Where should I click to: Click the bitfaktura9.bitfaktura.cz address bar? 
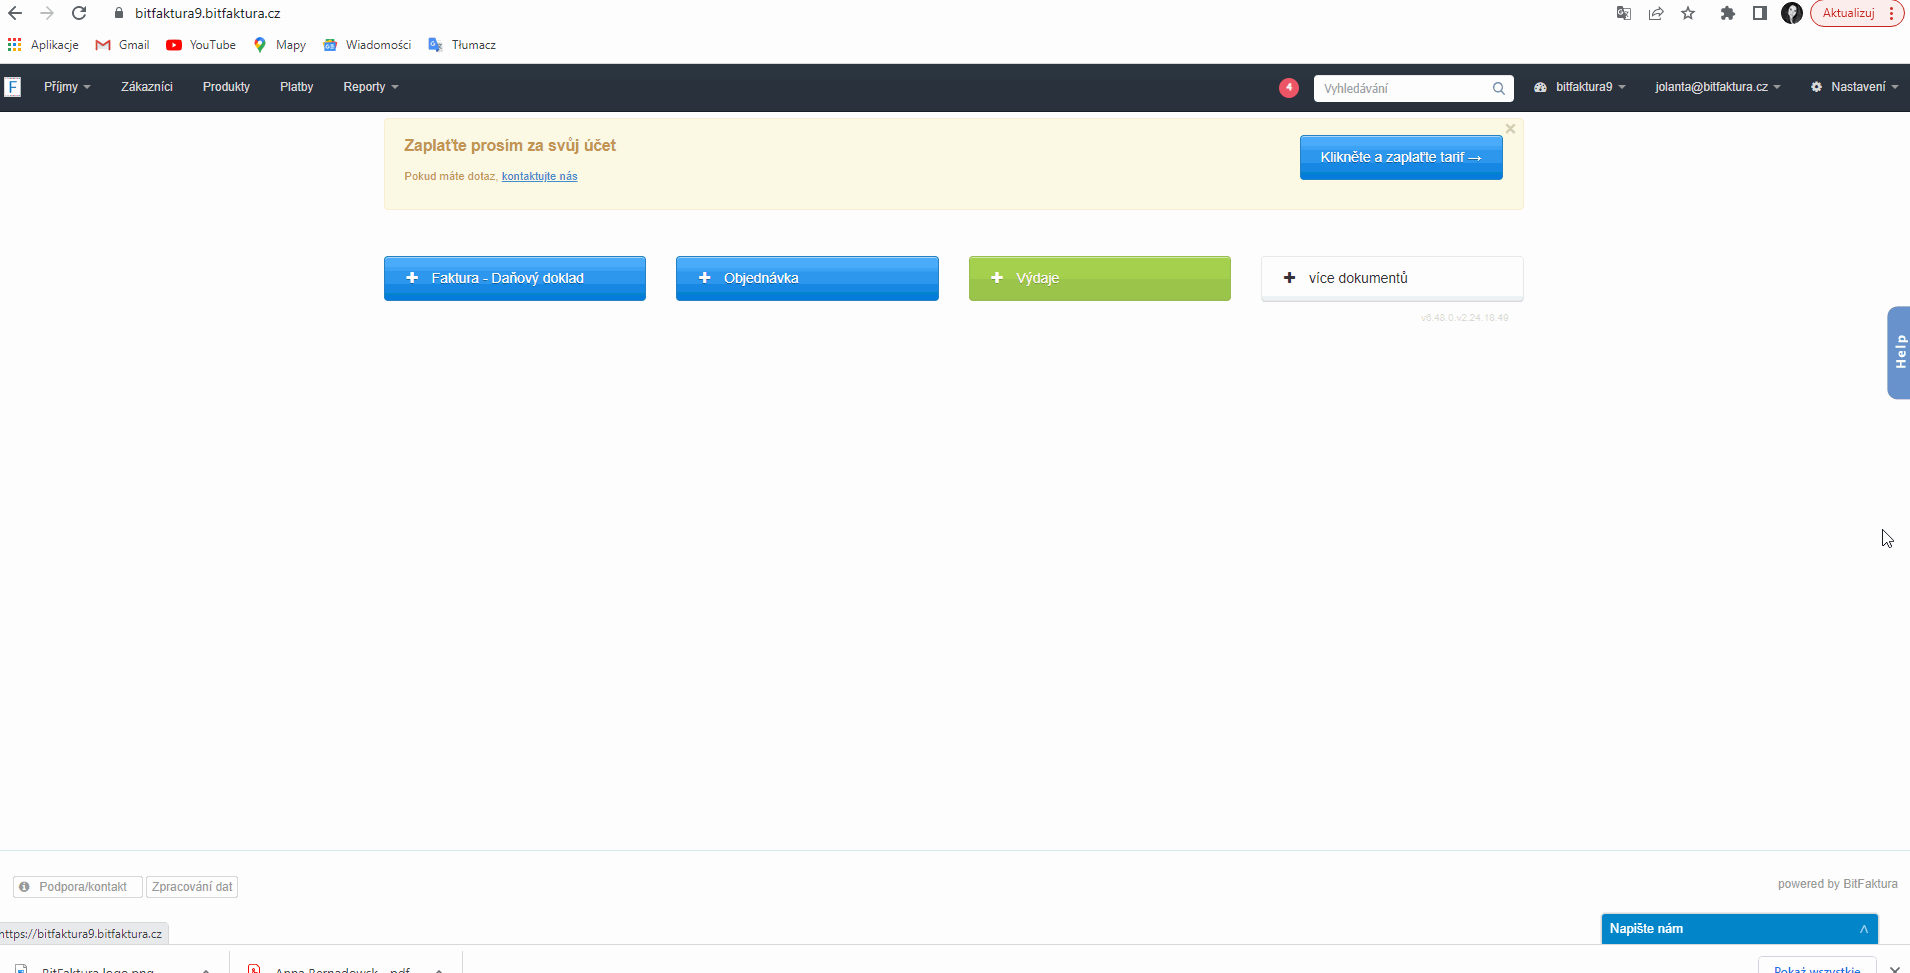[x=207, y=13]
